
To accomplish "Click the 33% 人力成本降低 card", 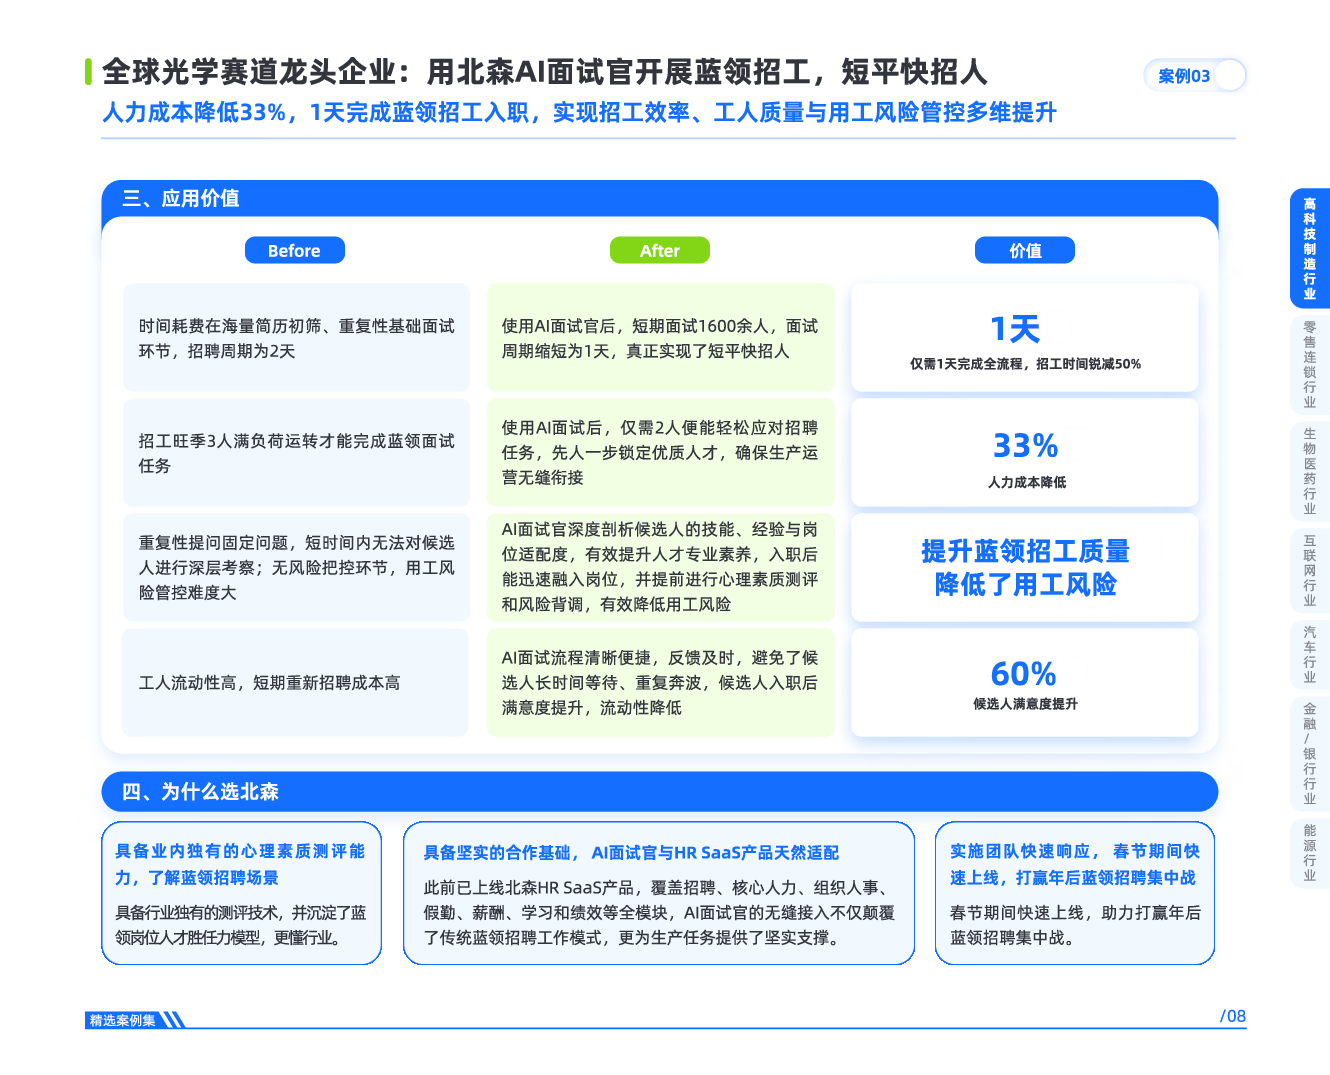I will coord(1025,453).
